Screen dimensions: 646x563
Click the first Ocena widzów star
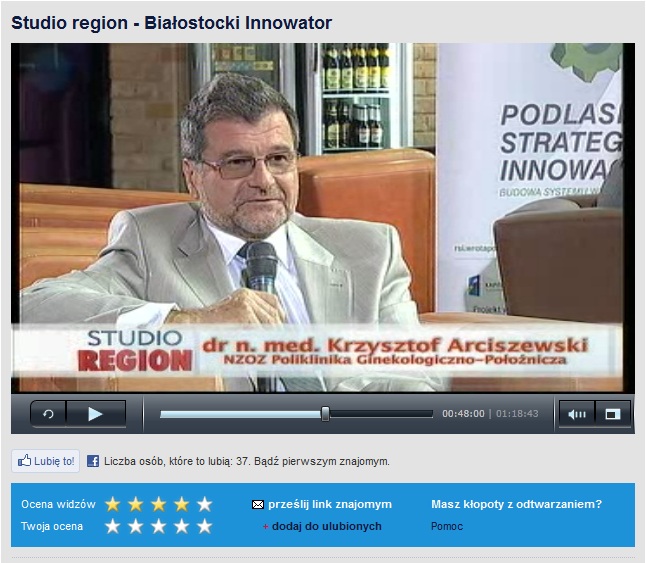click(x=112, y=504)
